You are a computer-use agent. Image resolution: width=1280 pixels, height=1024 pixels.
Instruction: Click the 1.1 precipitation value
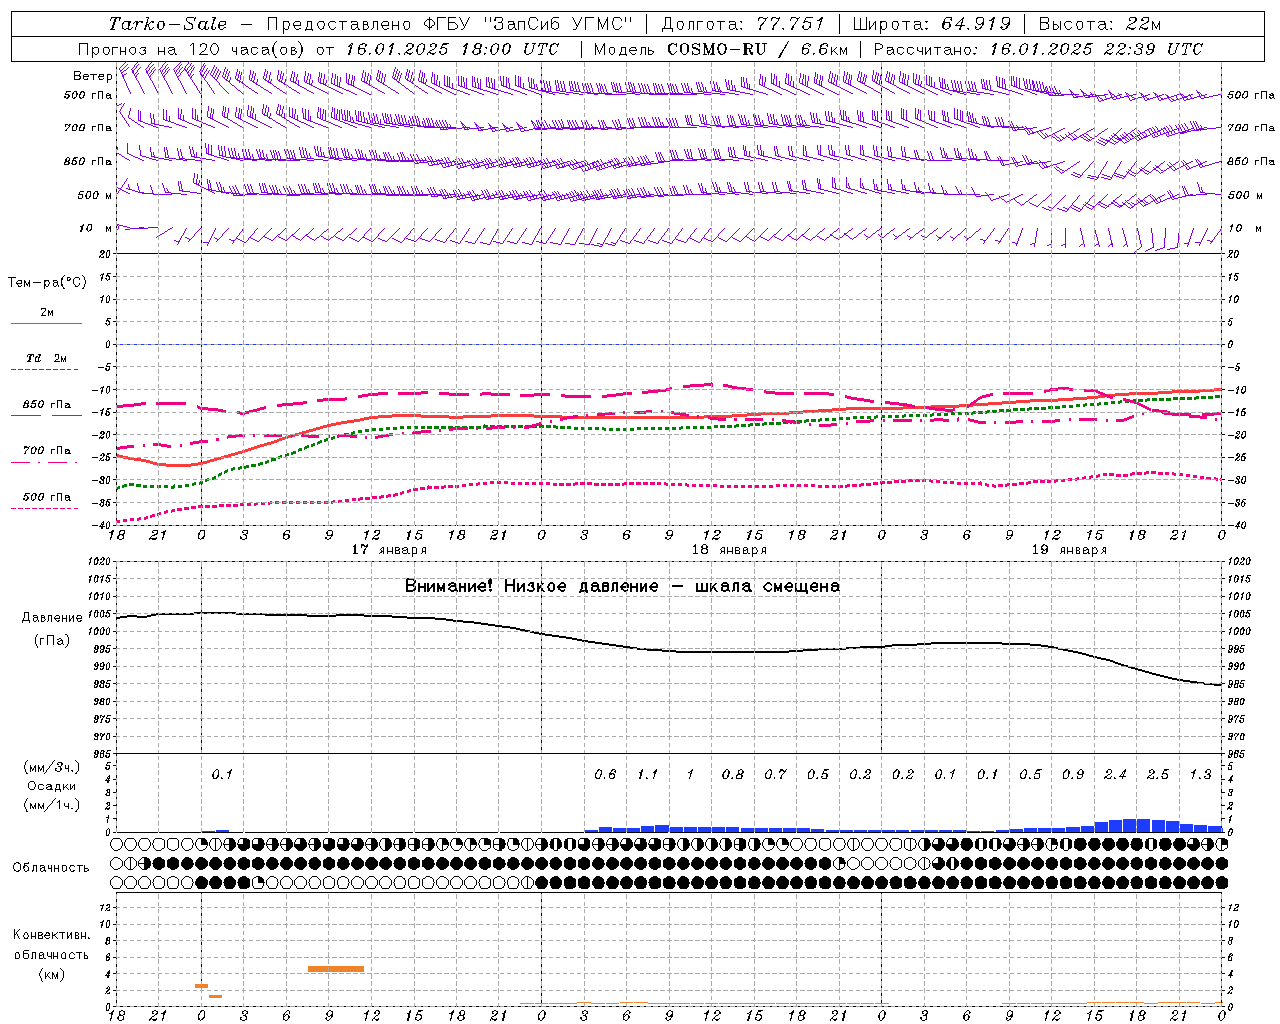[x=648, y=775]
